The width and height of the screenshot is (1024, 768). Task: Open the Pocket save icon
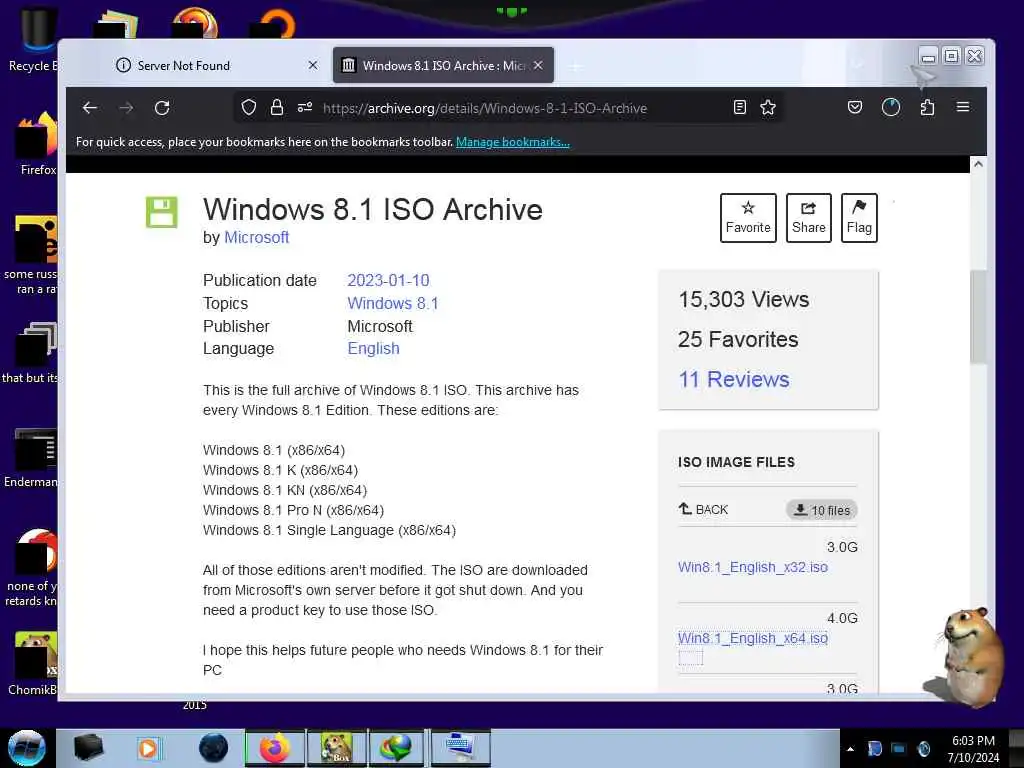855,108
